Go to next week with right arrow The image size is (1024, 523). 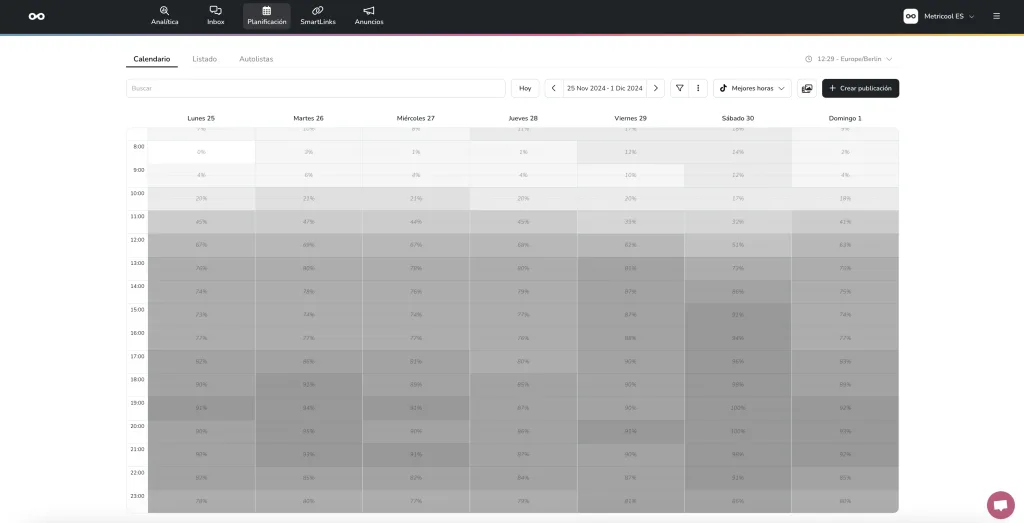pyautogui.click(x=655, y=88)
